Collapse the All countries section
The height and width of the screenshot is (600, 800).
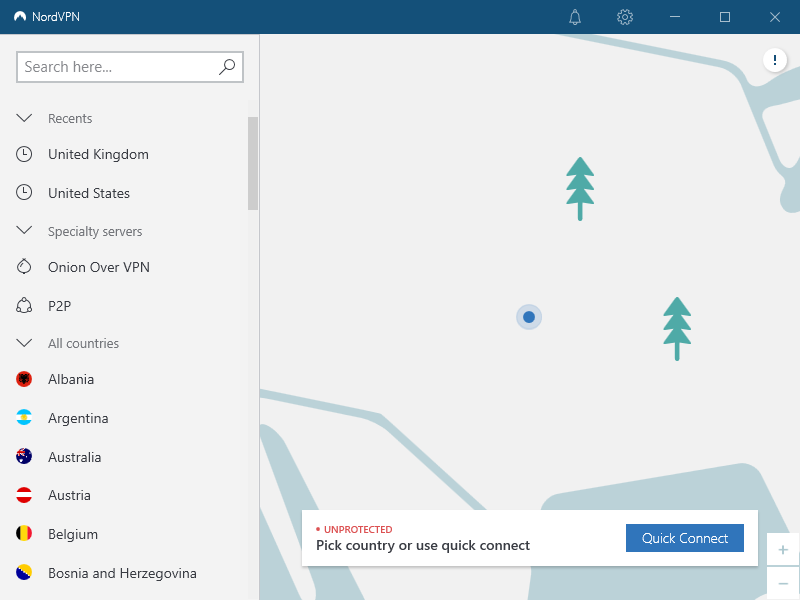(24, 343)
